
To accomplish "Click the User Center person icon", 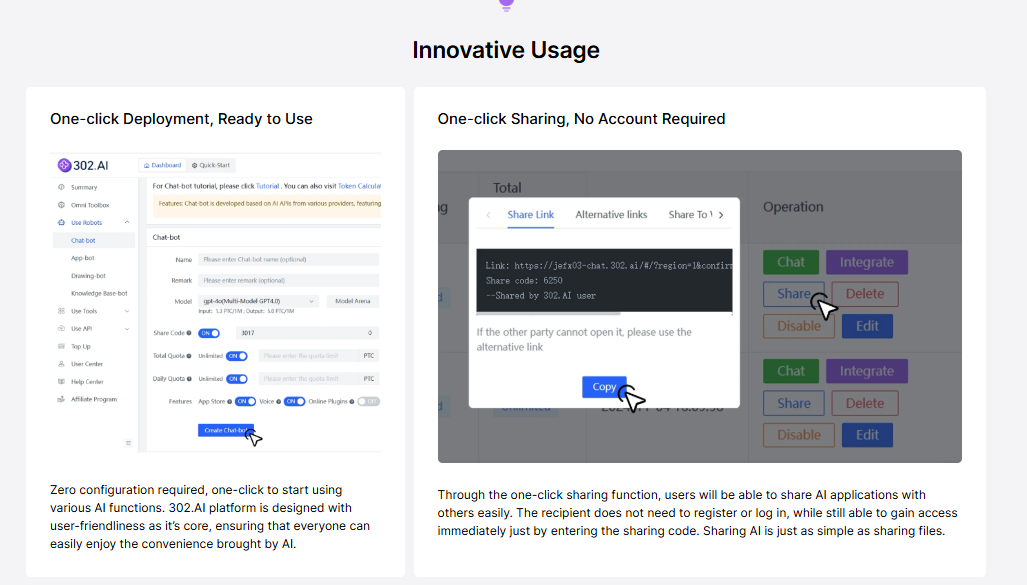I will (62, 364).
